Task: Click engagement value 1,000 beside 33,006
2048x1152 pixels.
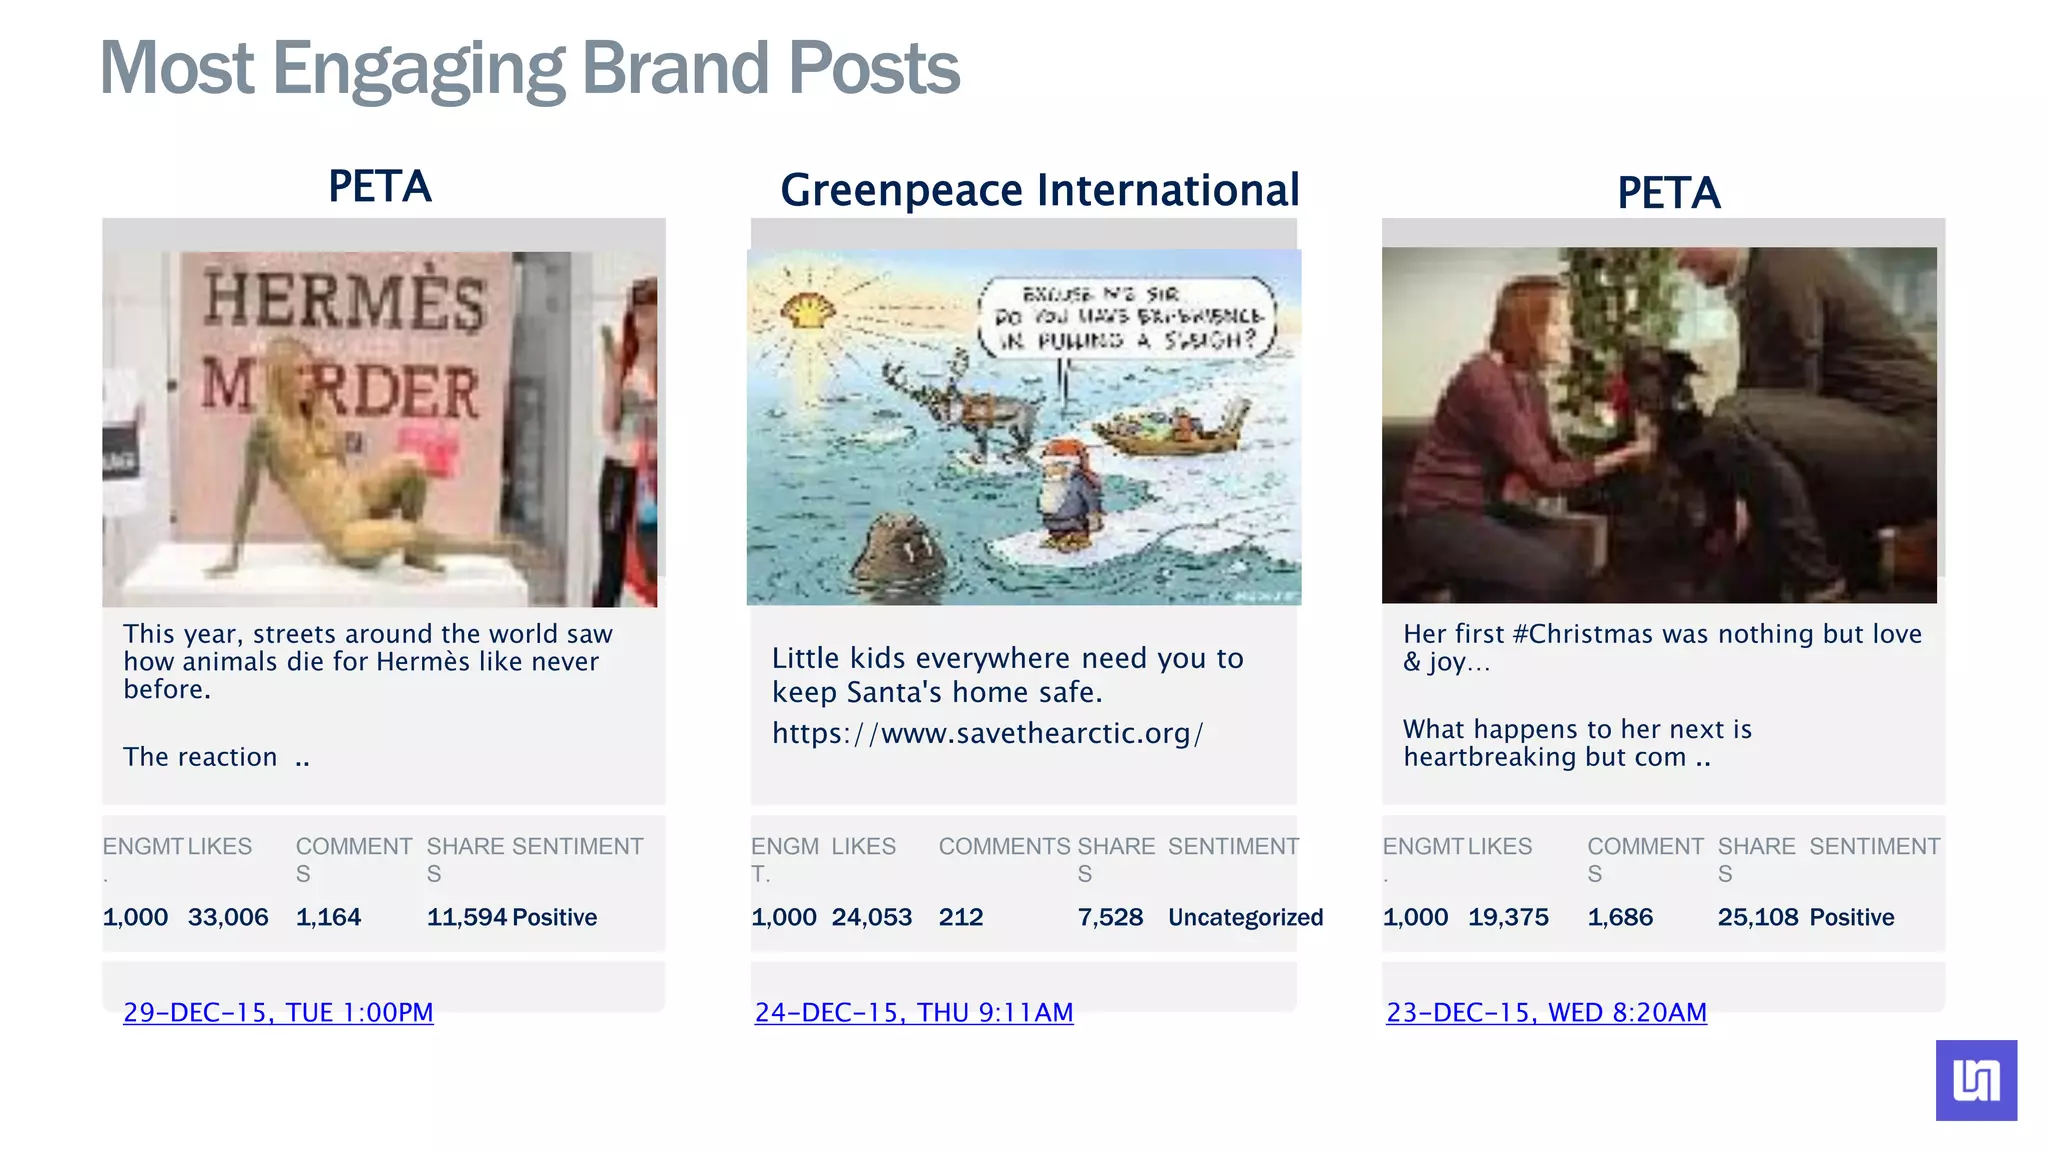Action: [x=135, y=917]
